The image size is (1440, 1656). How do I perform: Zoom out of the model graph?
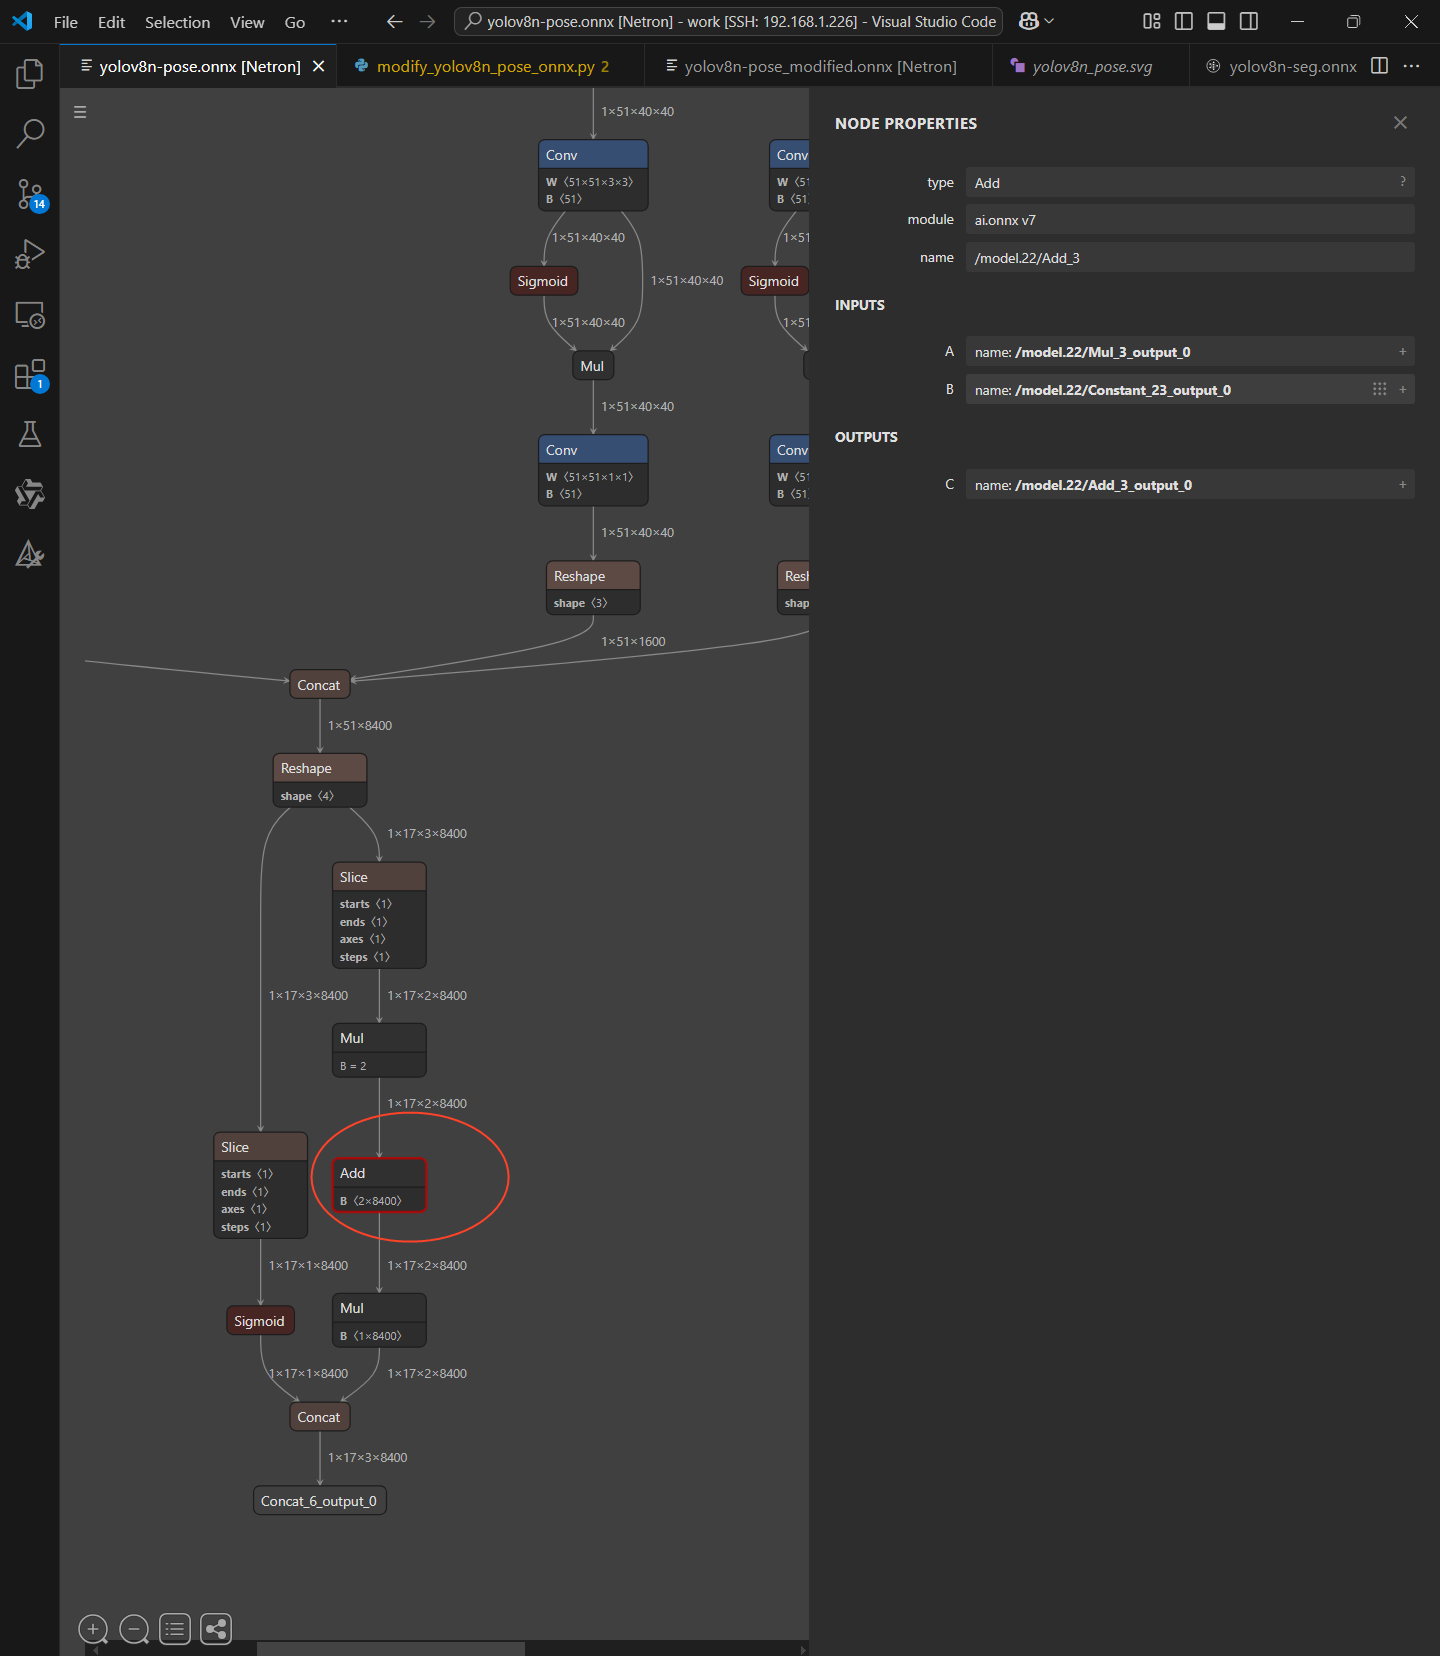click(x=134, y=1629)
